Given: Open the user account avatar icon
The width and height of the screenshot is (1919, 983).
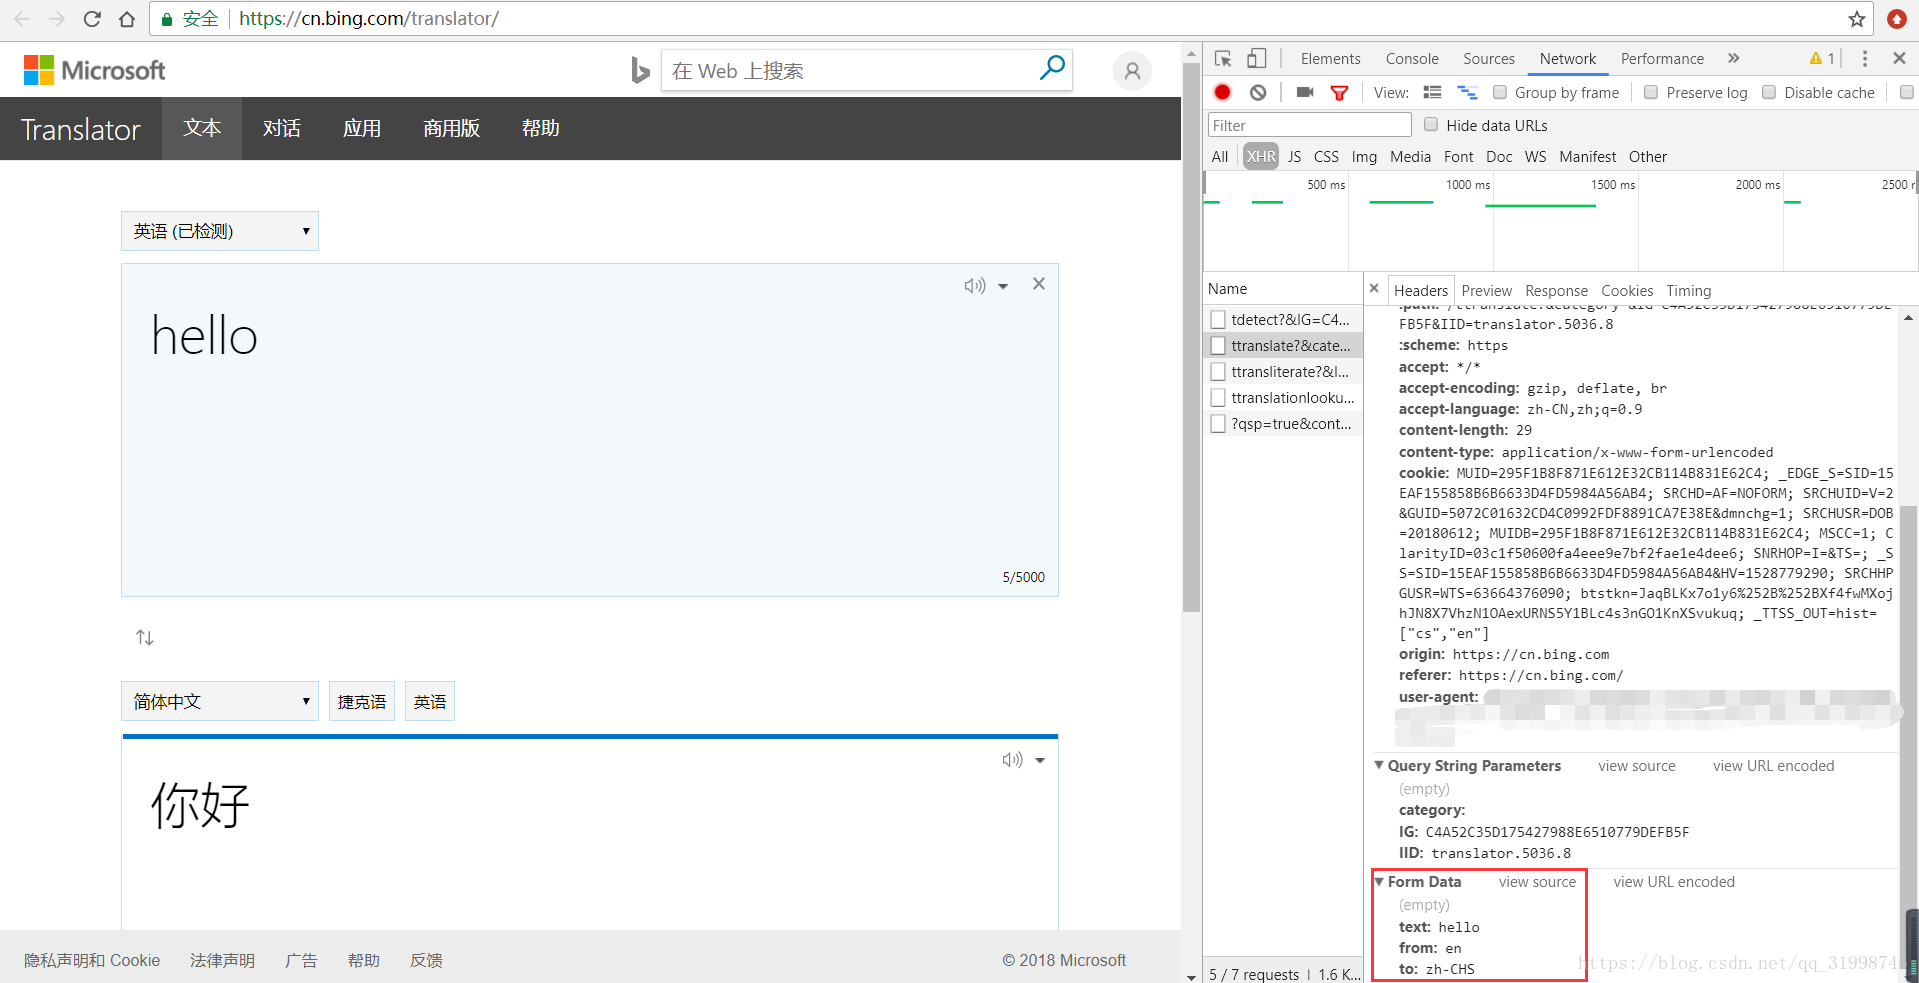Looking at the screenshot, I should pos(1132,71).
